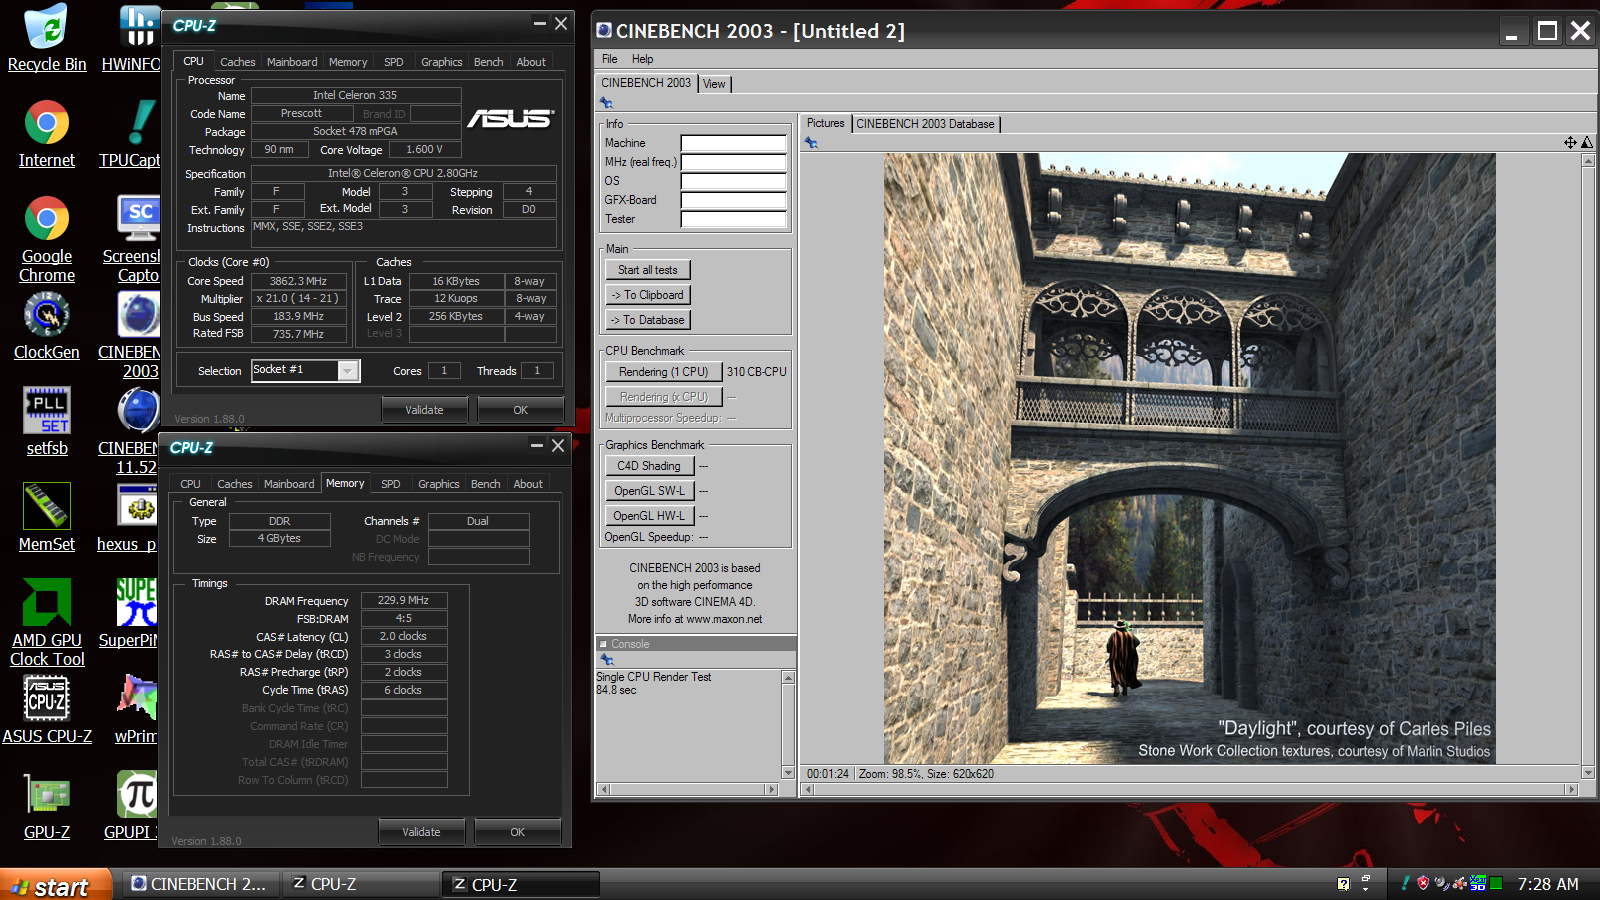Click picture panel horizontal scrollbar
This screenshot has height=900, width=1600.
point(1190,789)
